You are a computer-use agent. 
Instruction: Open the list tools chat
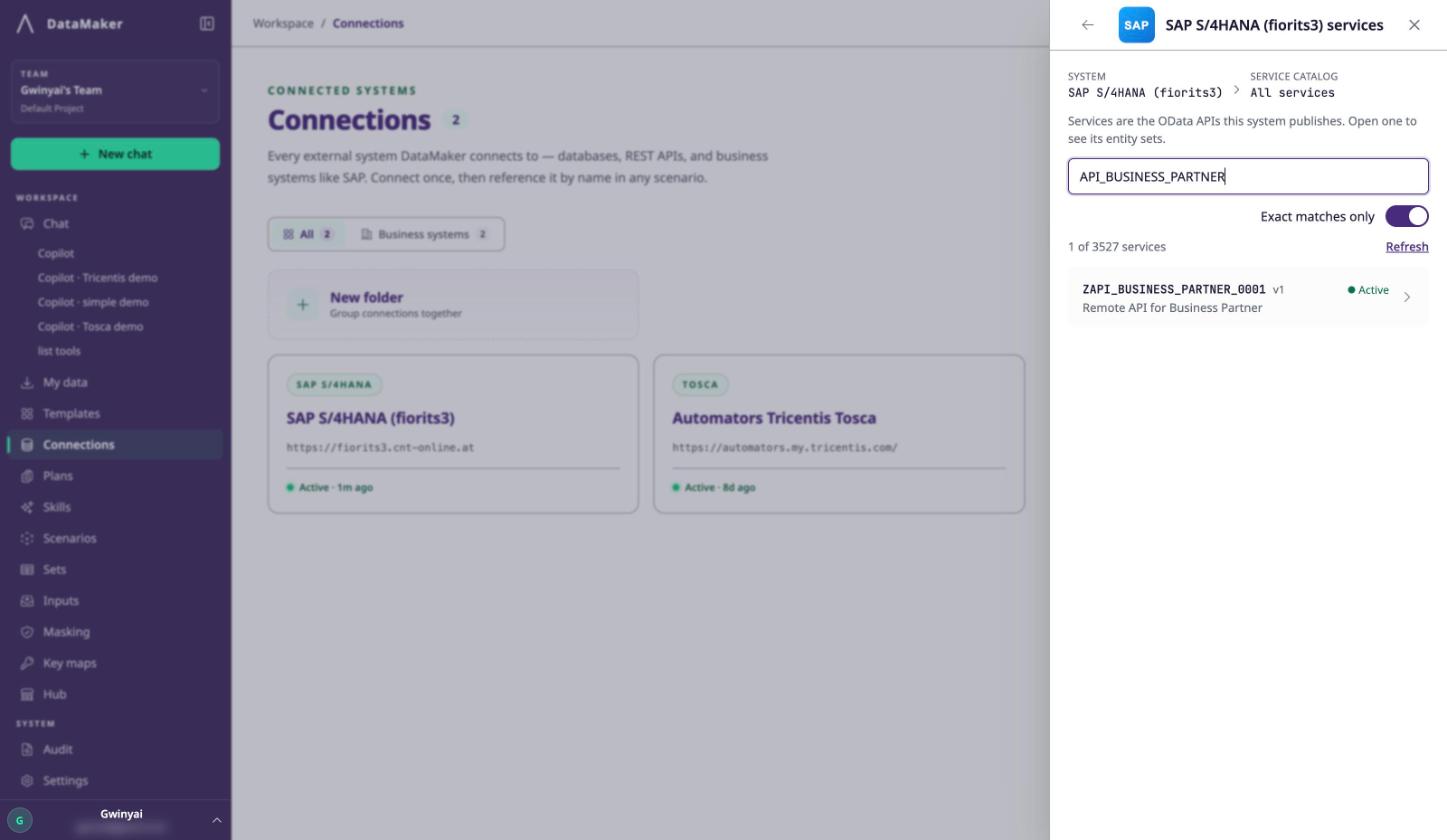59,351
